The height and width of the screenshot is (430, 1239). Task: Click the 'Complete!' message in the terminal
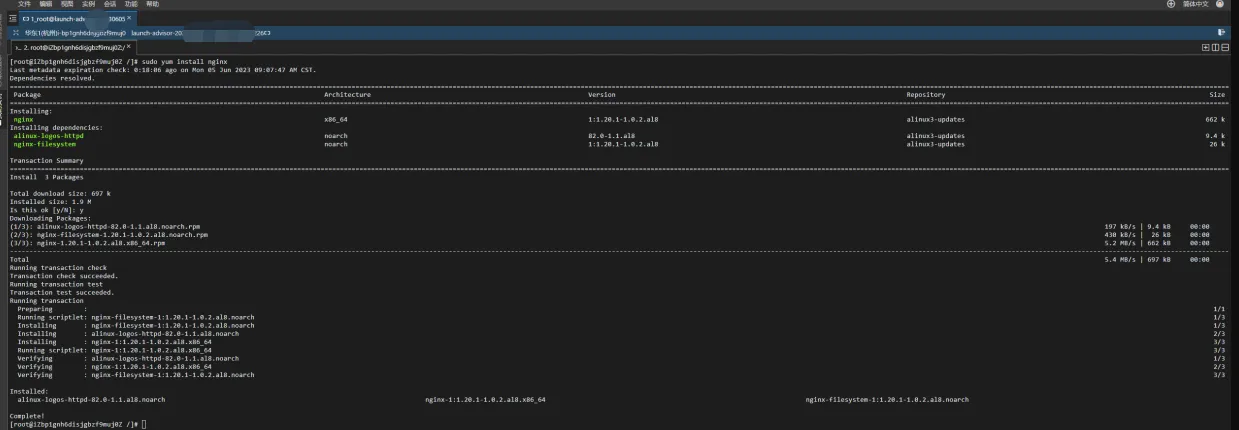coord(26,415)
